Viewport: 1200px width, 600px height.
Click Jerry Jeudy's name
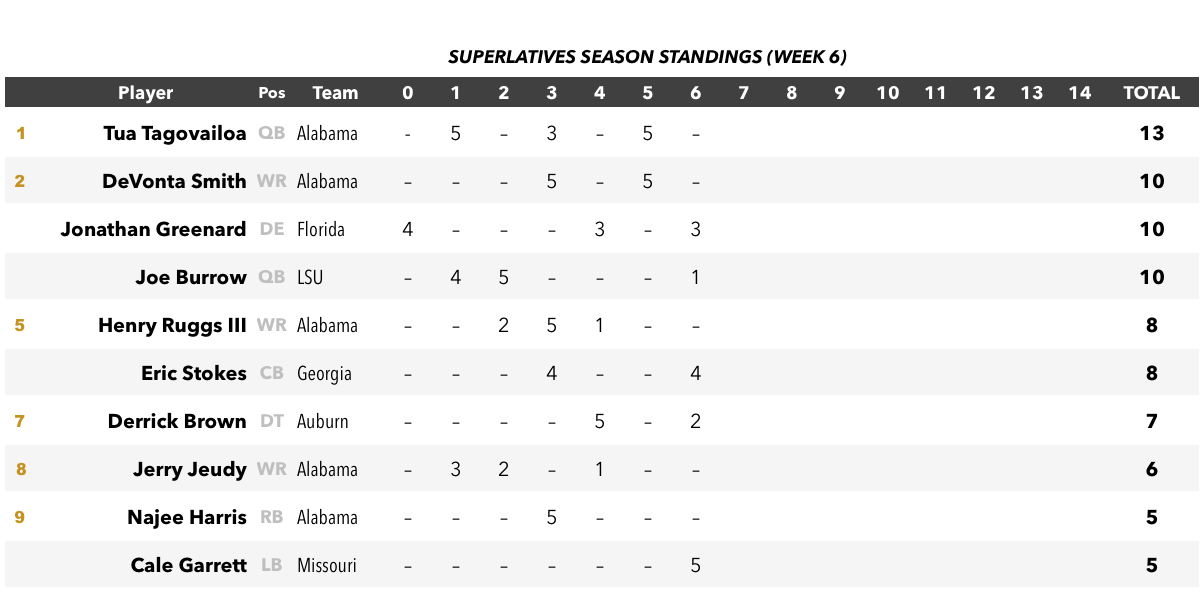(x=190, y=469)
